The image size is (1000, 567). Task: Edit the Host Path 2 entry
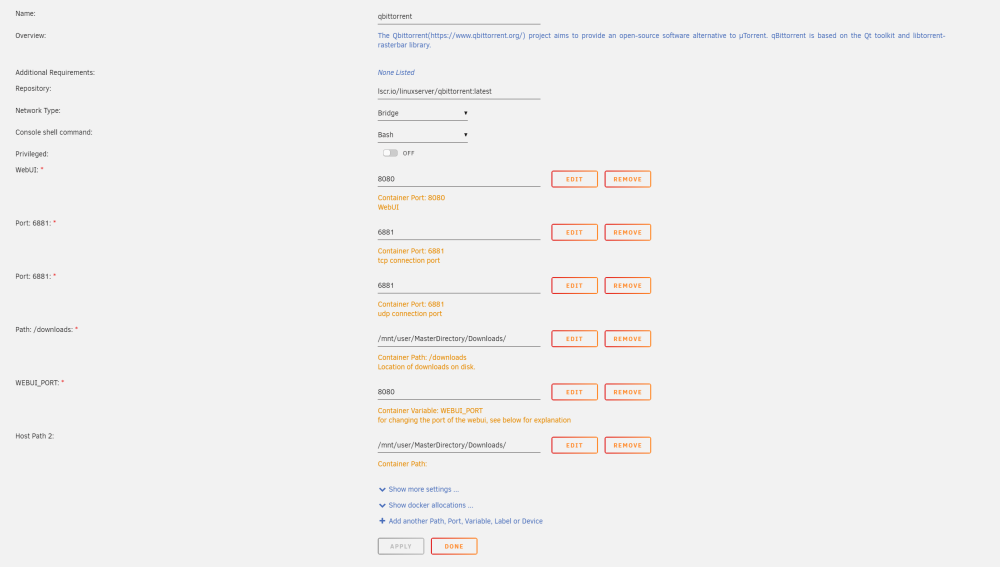tap(575, 445)
